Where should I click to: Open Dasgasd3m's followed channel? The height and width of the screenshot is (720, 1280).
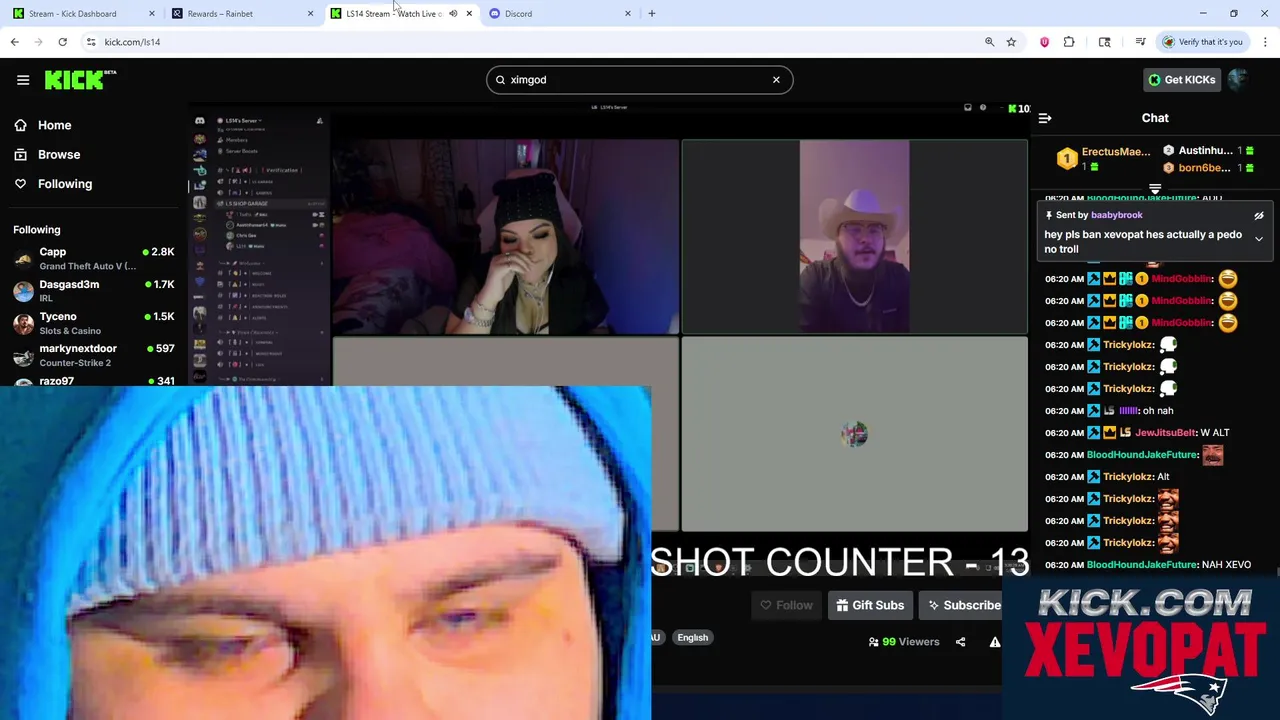click(x=94, y=291)
